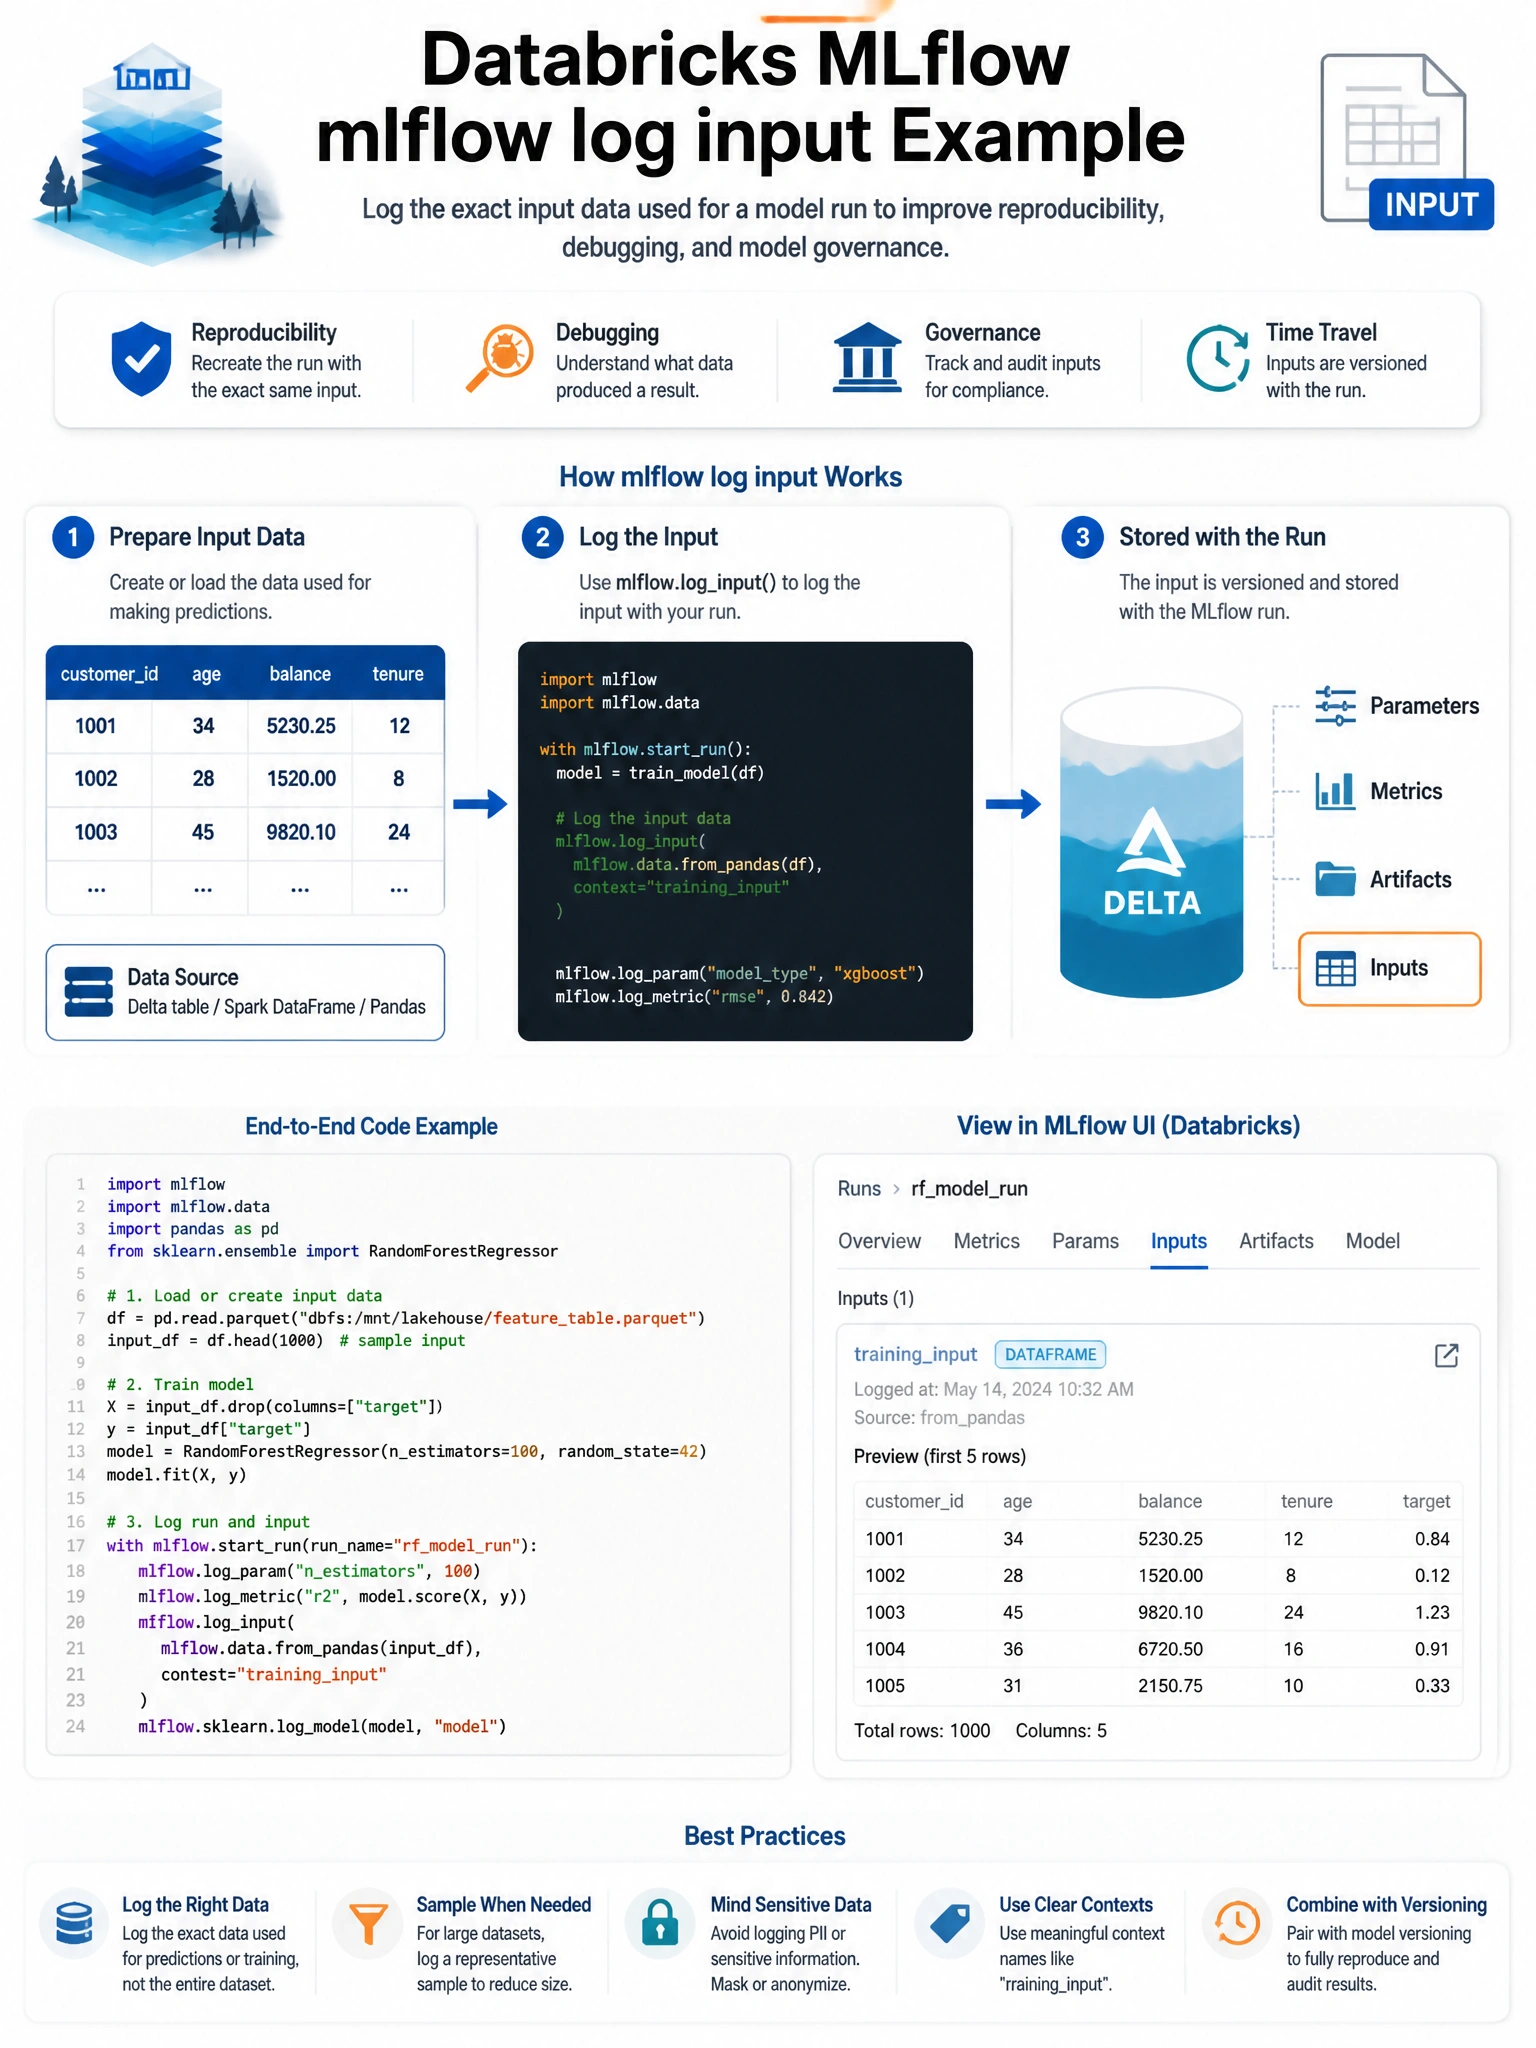Open the Params tab

pyautogui.click(x=1085, y=1241)
